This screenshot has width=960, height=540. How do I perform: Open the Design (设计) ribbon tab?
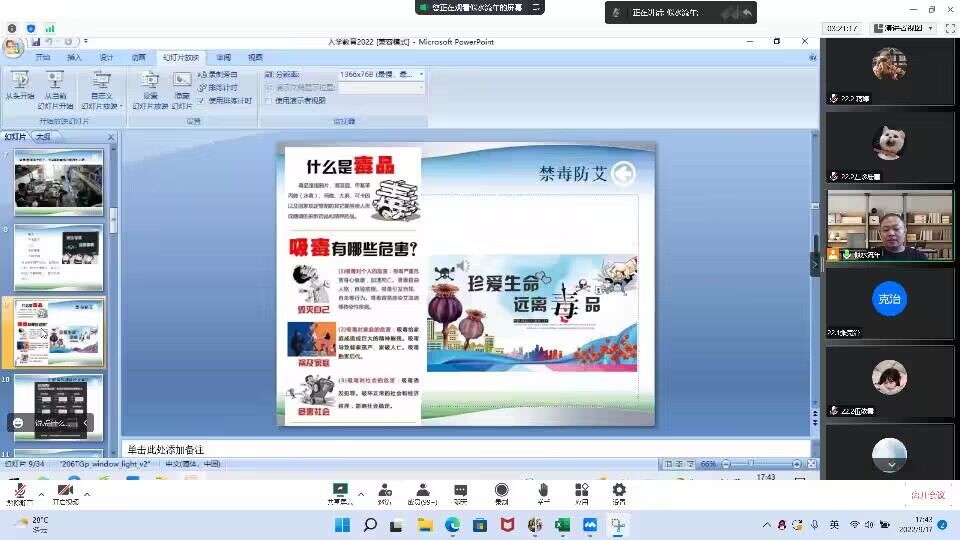click(x=106, y=57)
